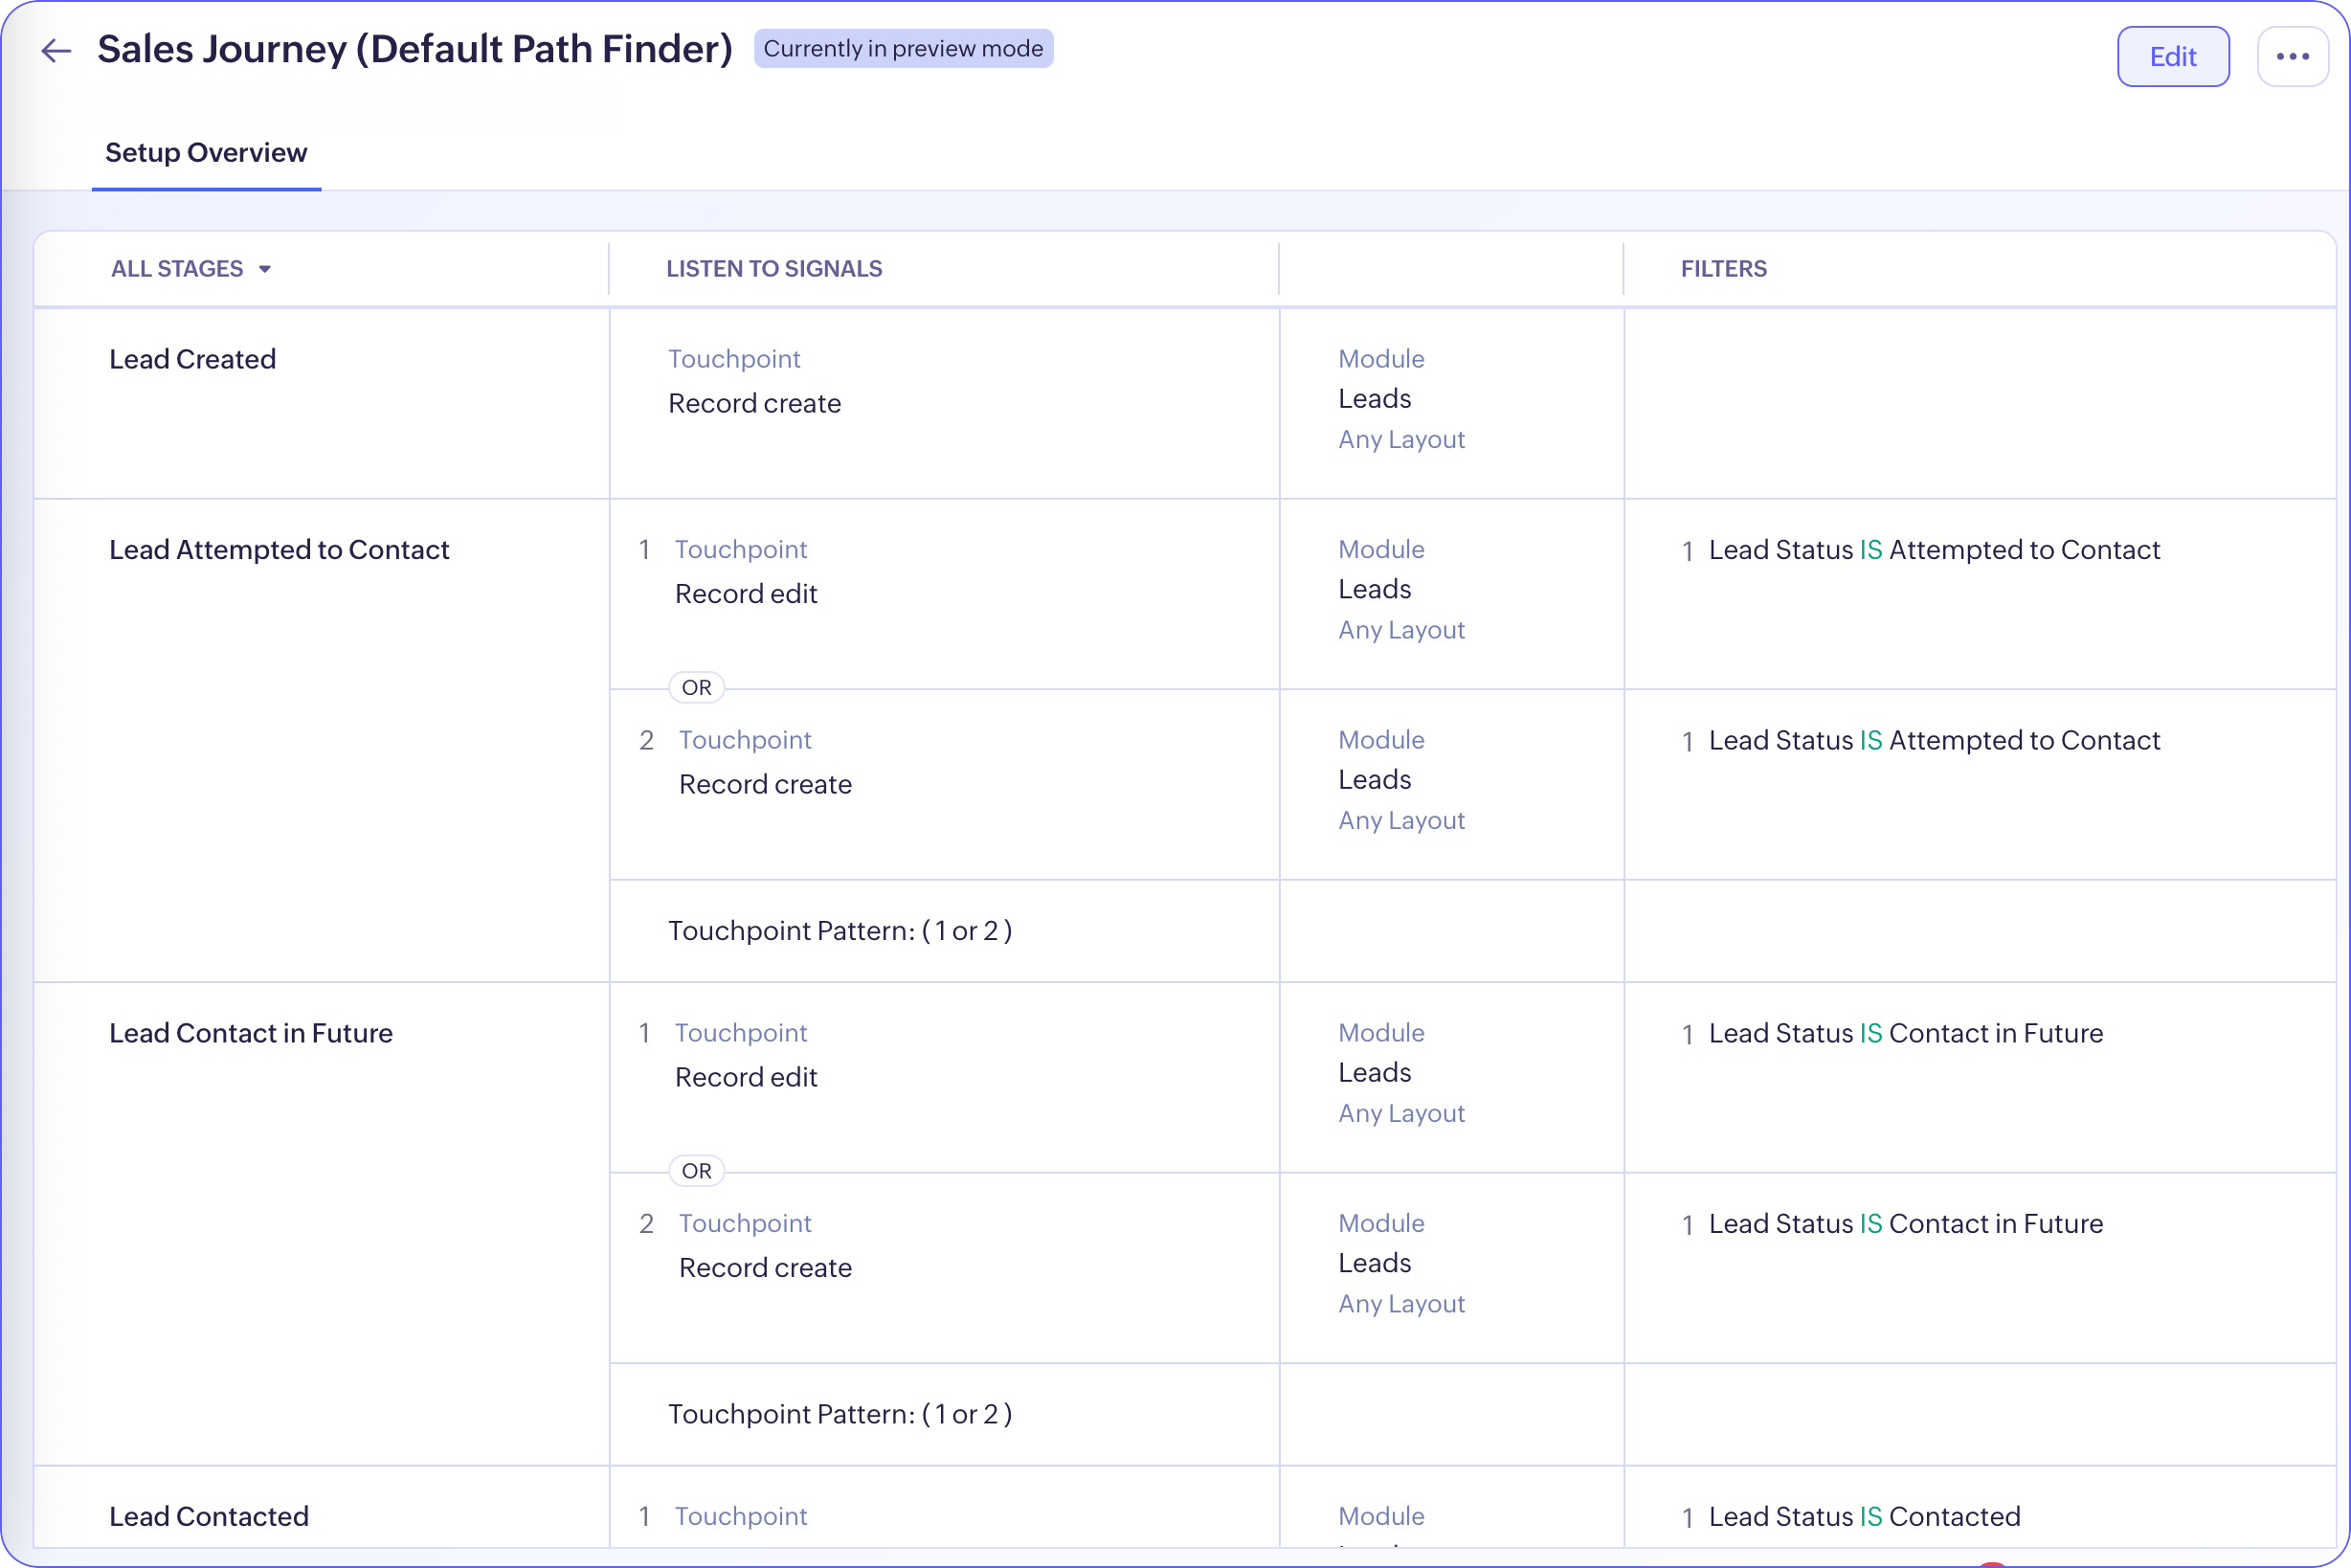2351x1568 pixels.
Task: Select the Lead Contact in Future stage
Action: tap(251, 1033)
